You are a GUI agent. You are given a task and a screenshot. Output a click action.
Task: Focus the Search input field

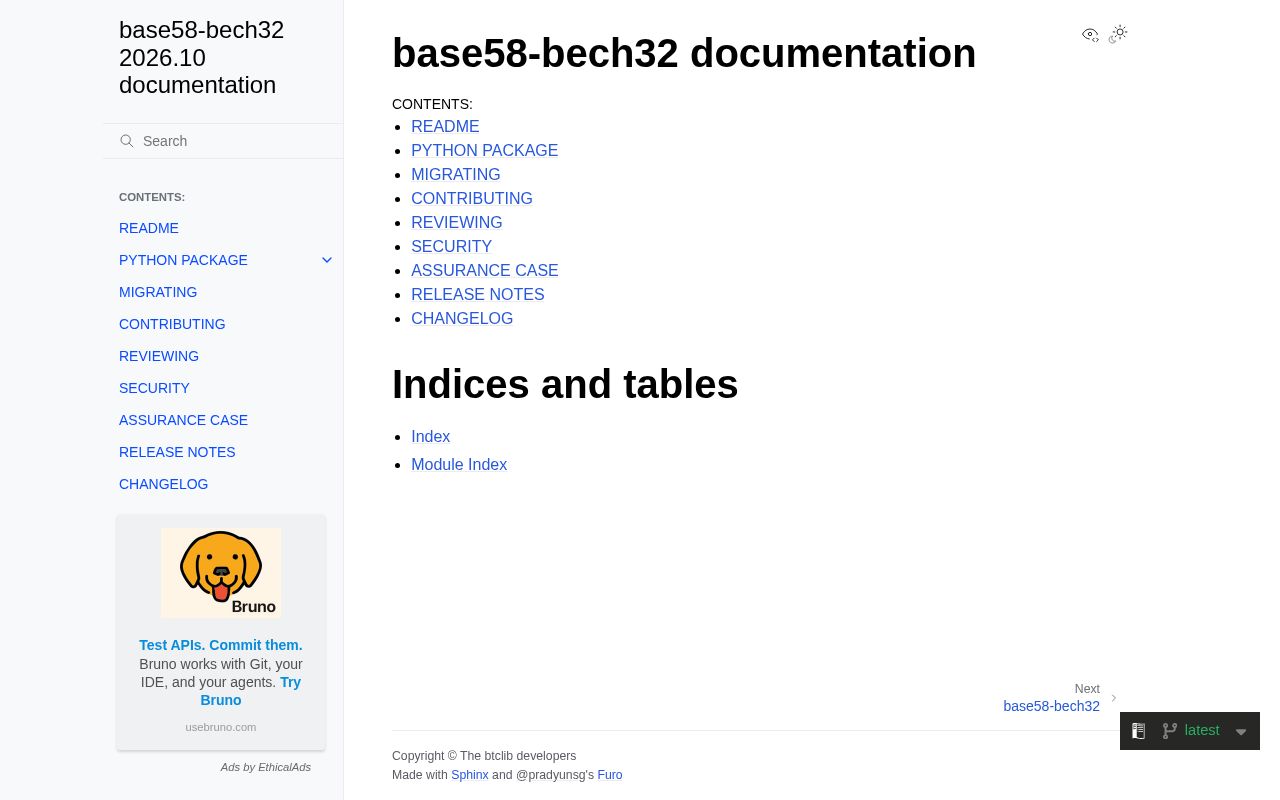tap(223, 141)
